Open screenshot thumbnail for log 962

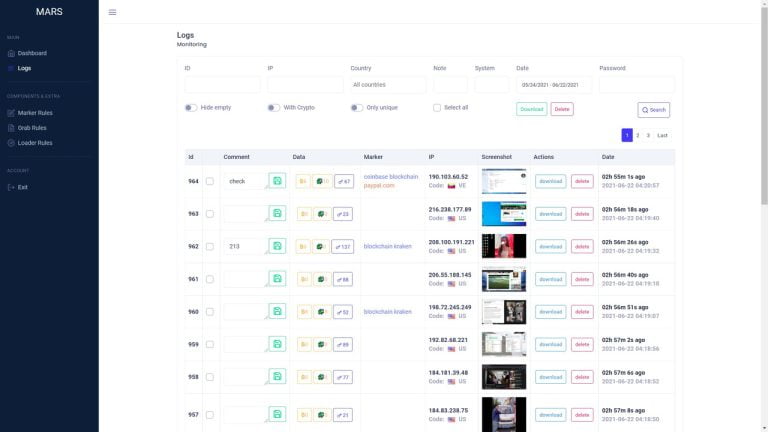coord(504,246)
